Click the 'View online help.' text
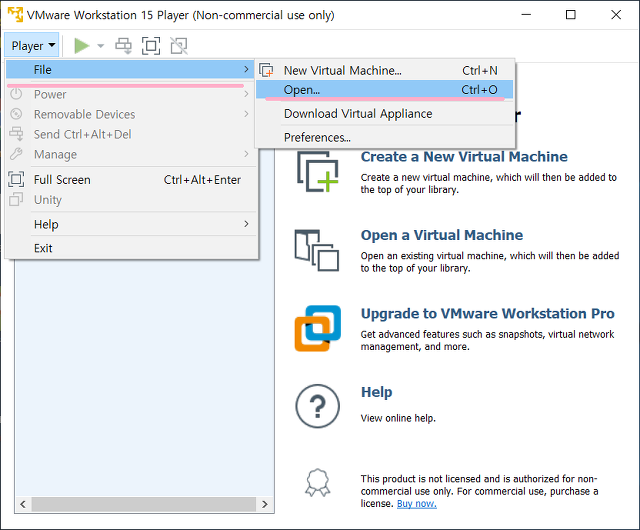640x530 pixels. click(398, 418)
